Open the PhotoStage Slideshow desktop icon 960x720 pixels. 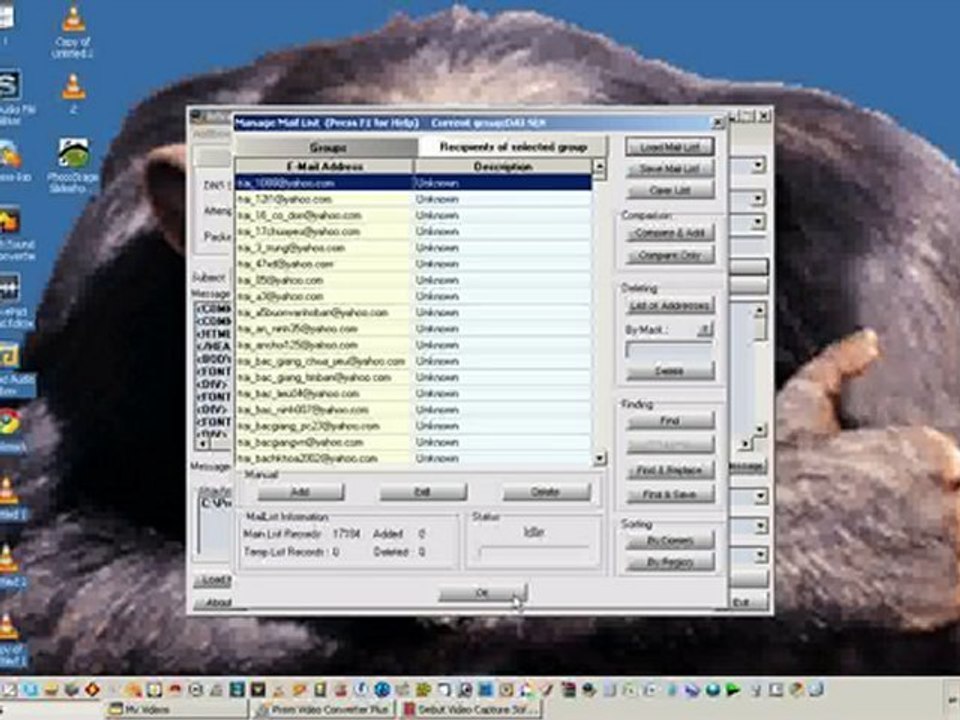pyautogui.click(x=73, y=165)
